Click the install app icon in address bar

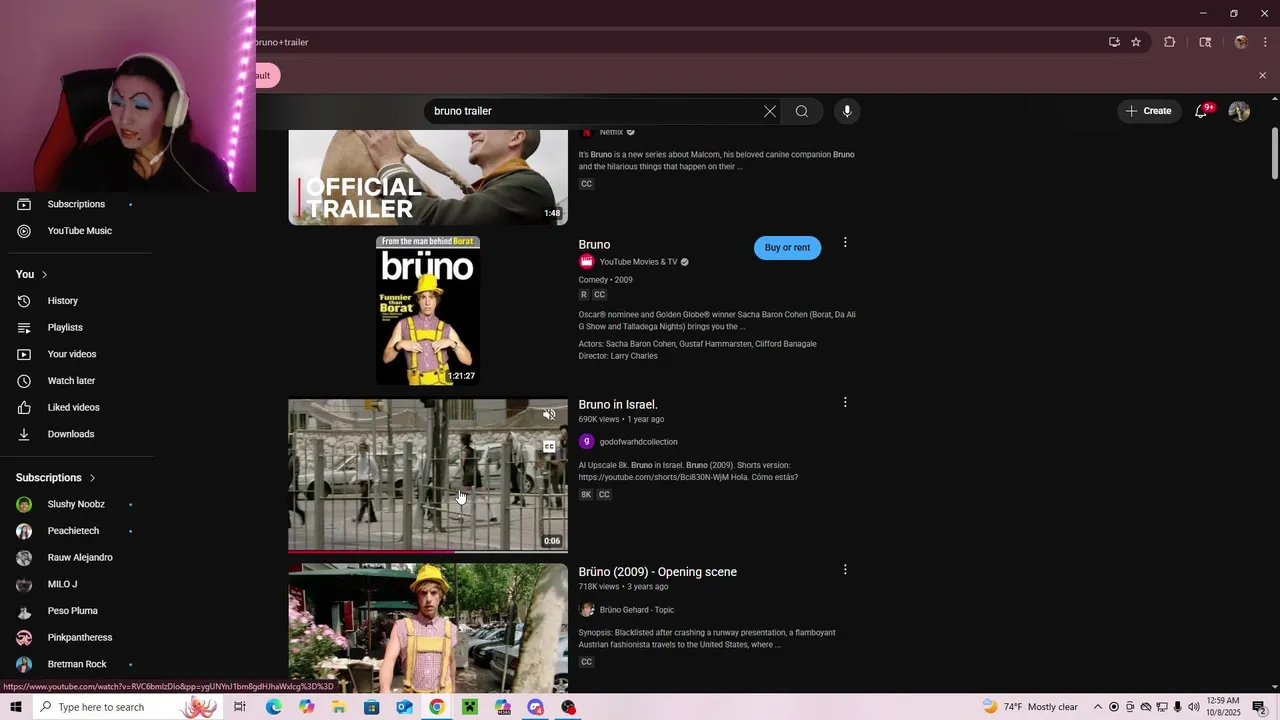pos(1114,42)
